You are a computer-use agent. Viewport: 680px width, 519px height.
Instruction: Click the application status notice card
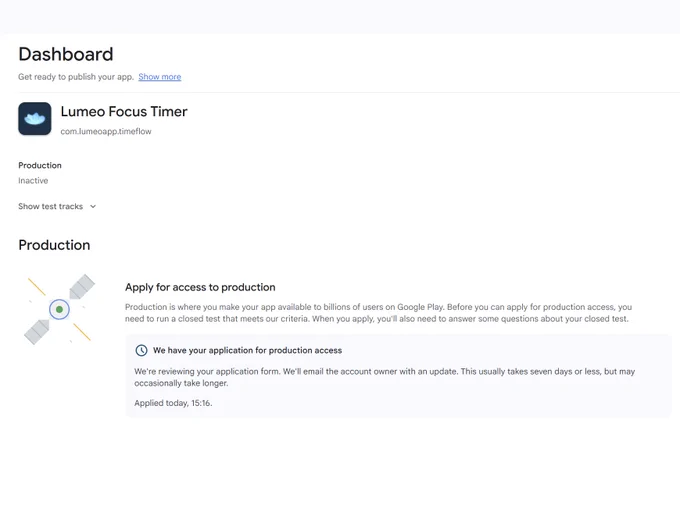click(x=399, y=375)
